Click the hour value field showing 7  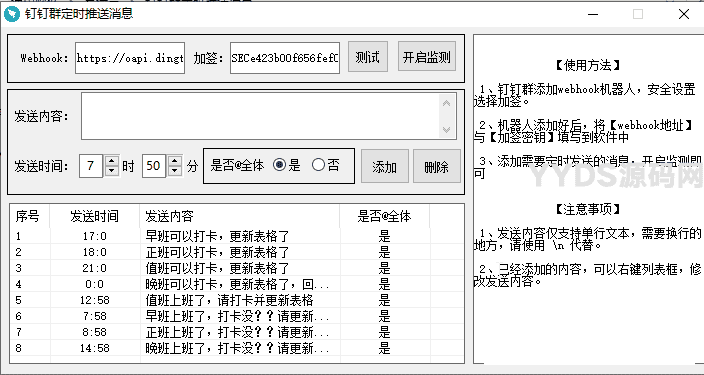tap(91, 166)
